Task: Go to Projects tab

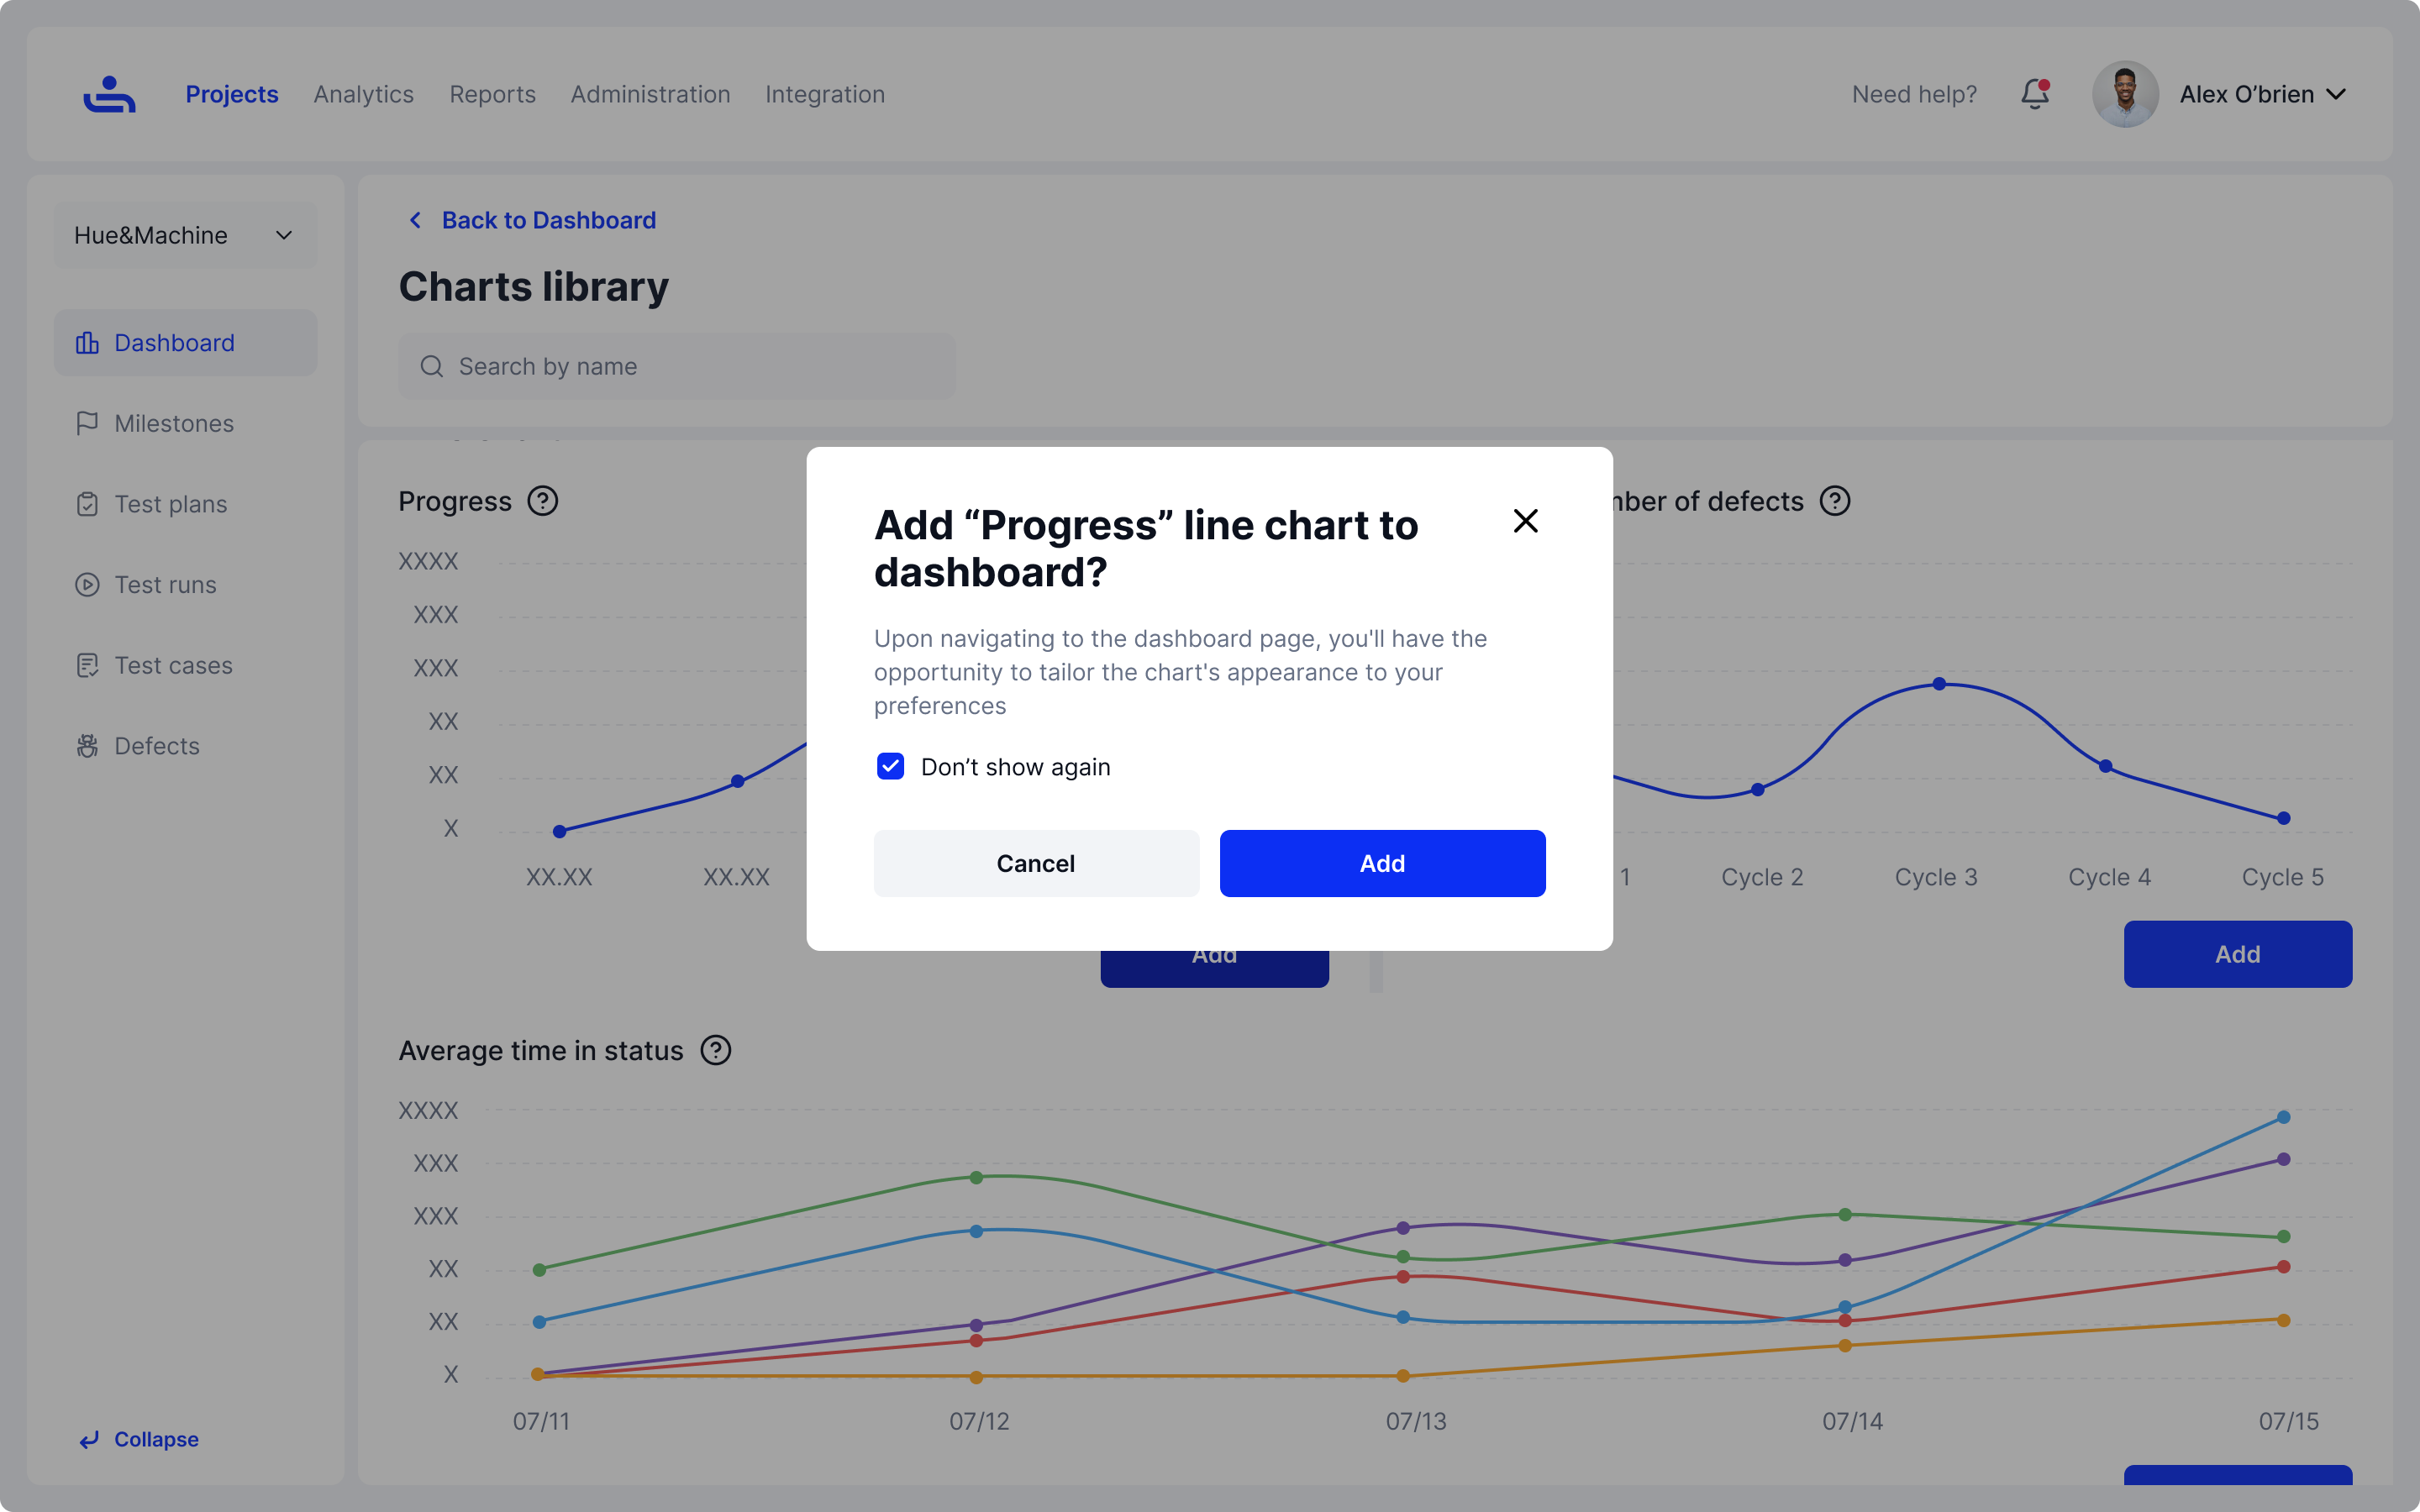Action: tap(232, 94)
